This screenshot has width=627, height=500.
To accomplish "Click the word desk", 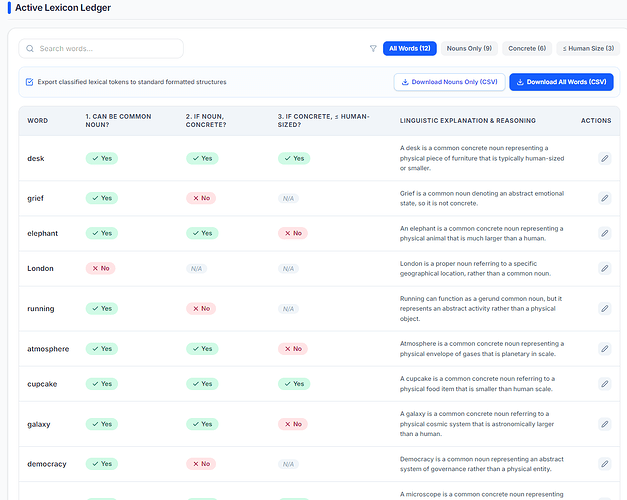I will click(36, 158).
